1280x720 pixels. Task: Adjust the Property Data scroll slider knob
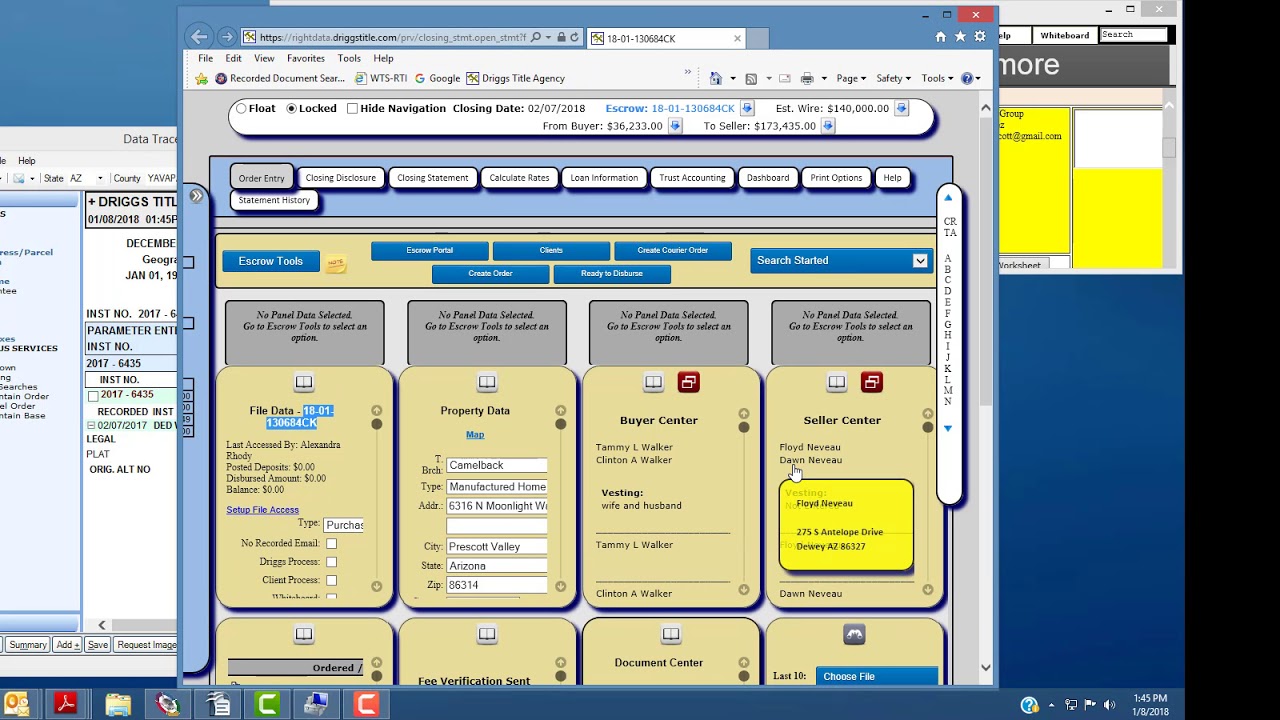(560, 424)
